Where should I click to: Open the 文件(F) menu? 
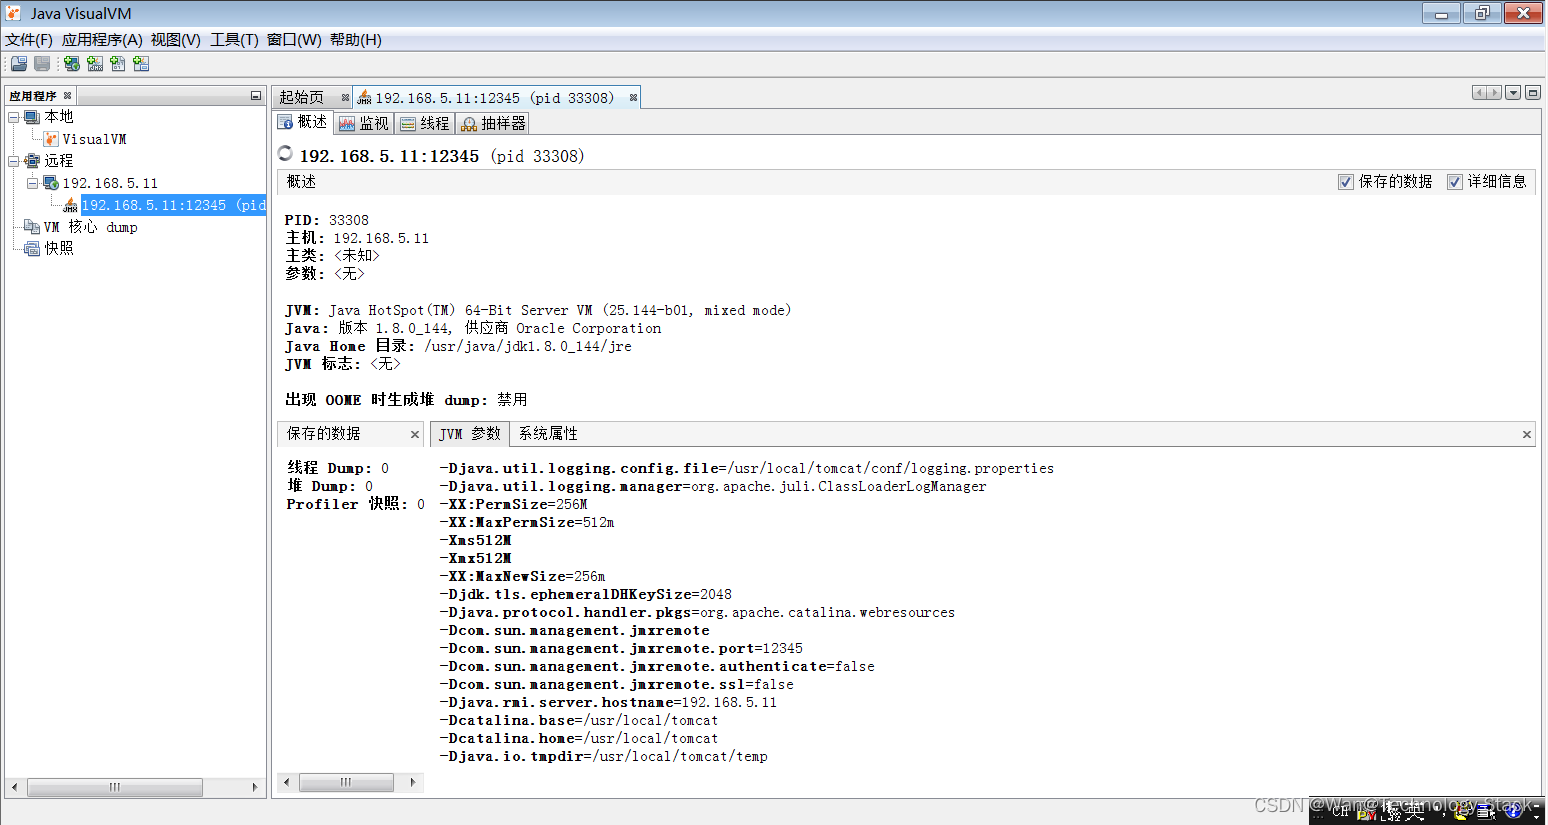coord(29,40)
